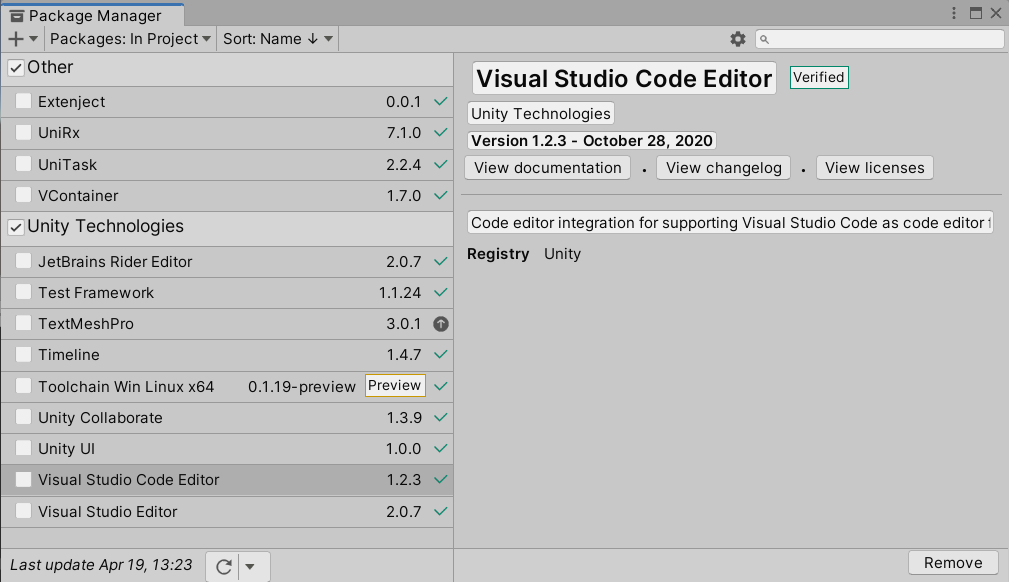Click the Visual Studio Code Editor title
The height and width of the screenshot is (582, 1009).
624,79
